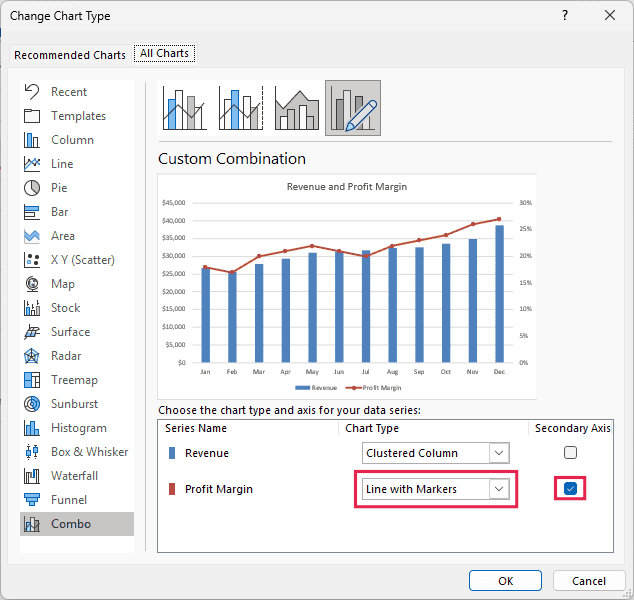Select the Funnel chart icon
The image size is (634, 600).
32,500
